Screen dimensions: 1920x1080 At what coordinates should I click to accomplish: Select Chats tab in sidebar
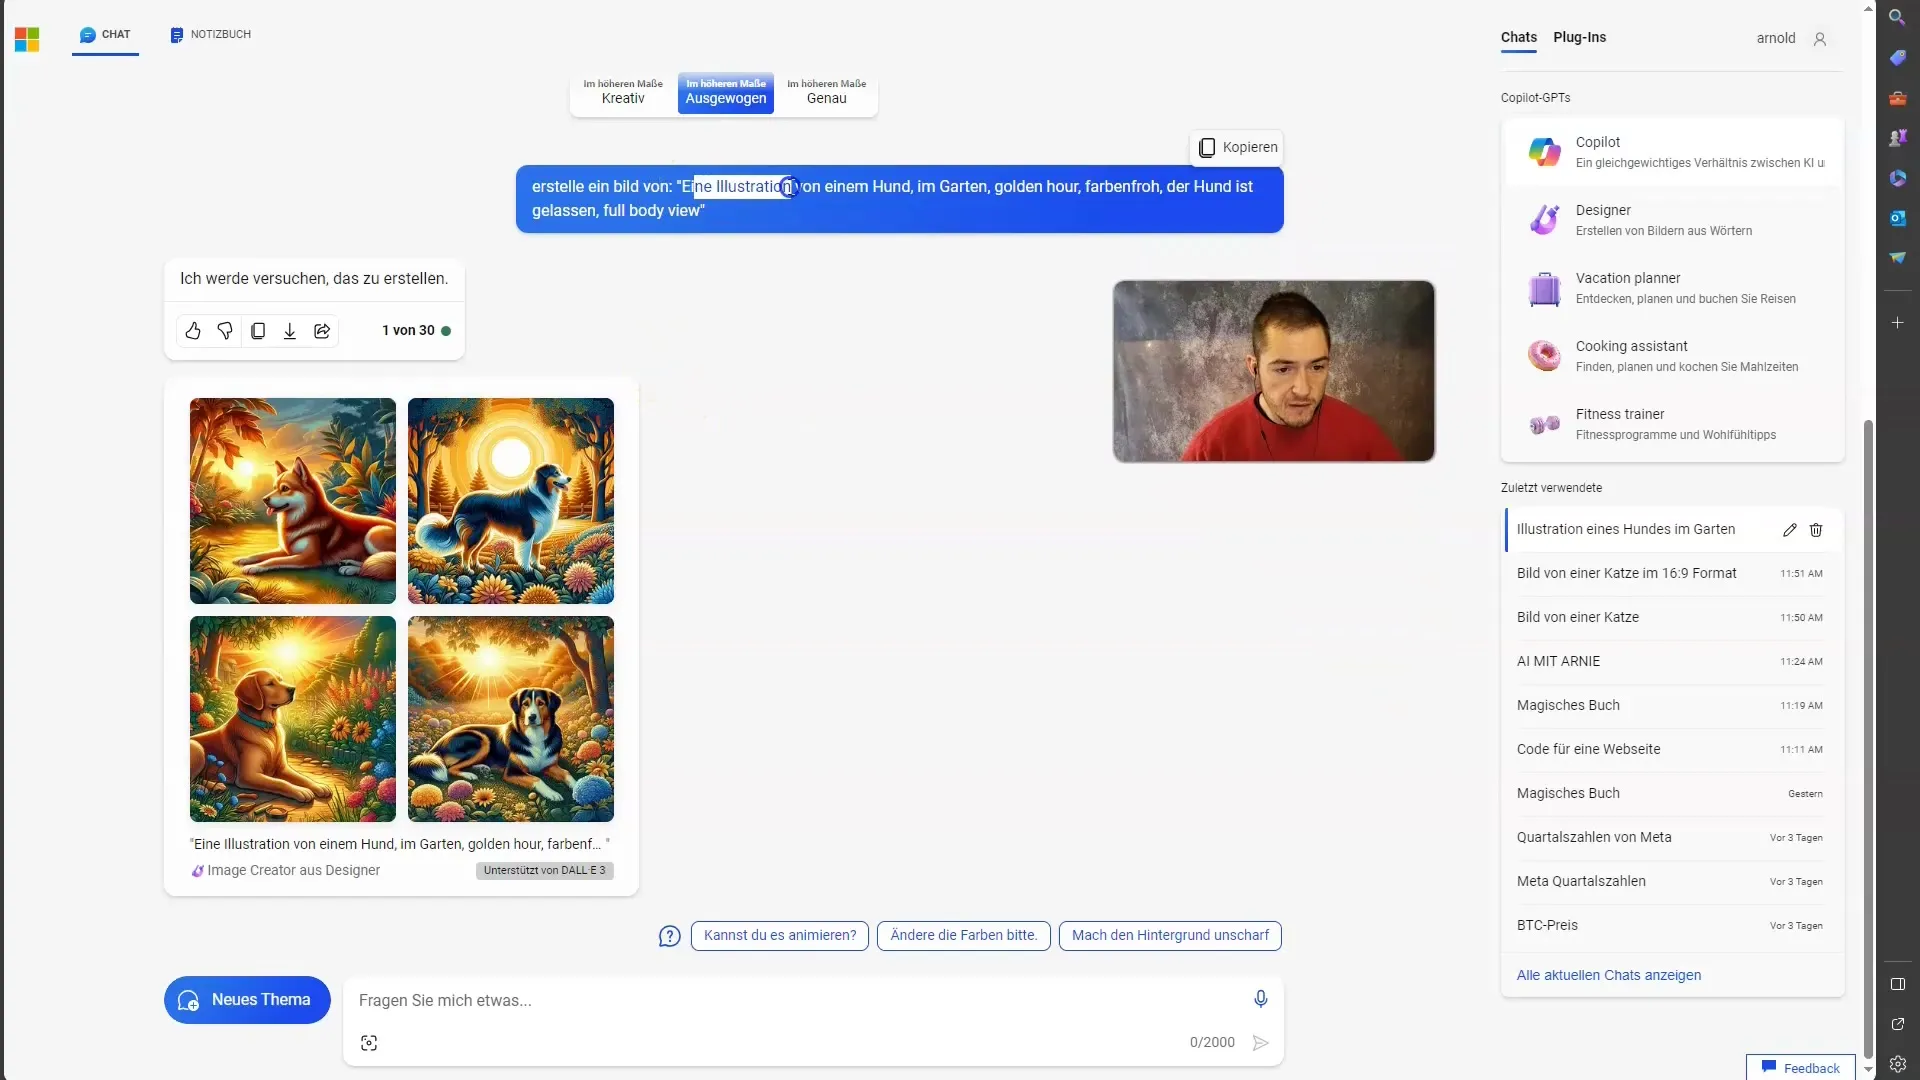pyautogui.click(x=1518, y=37)
